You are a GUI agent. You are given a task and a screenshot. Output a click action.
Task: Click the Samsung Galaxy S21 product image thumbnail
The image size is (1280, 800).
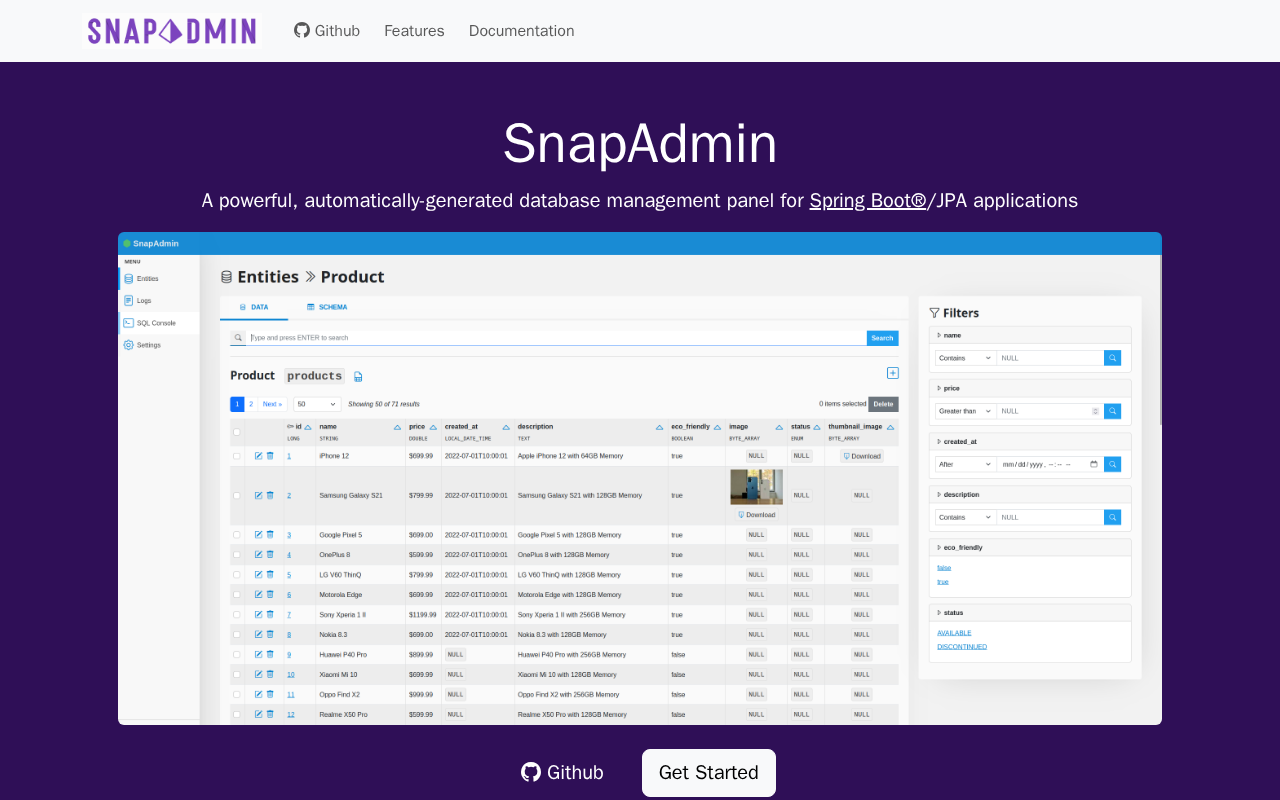(756, 487)
